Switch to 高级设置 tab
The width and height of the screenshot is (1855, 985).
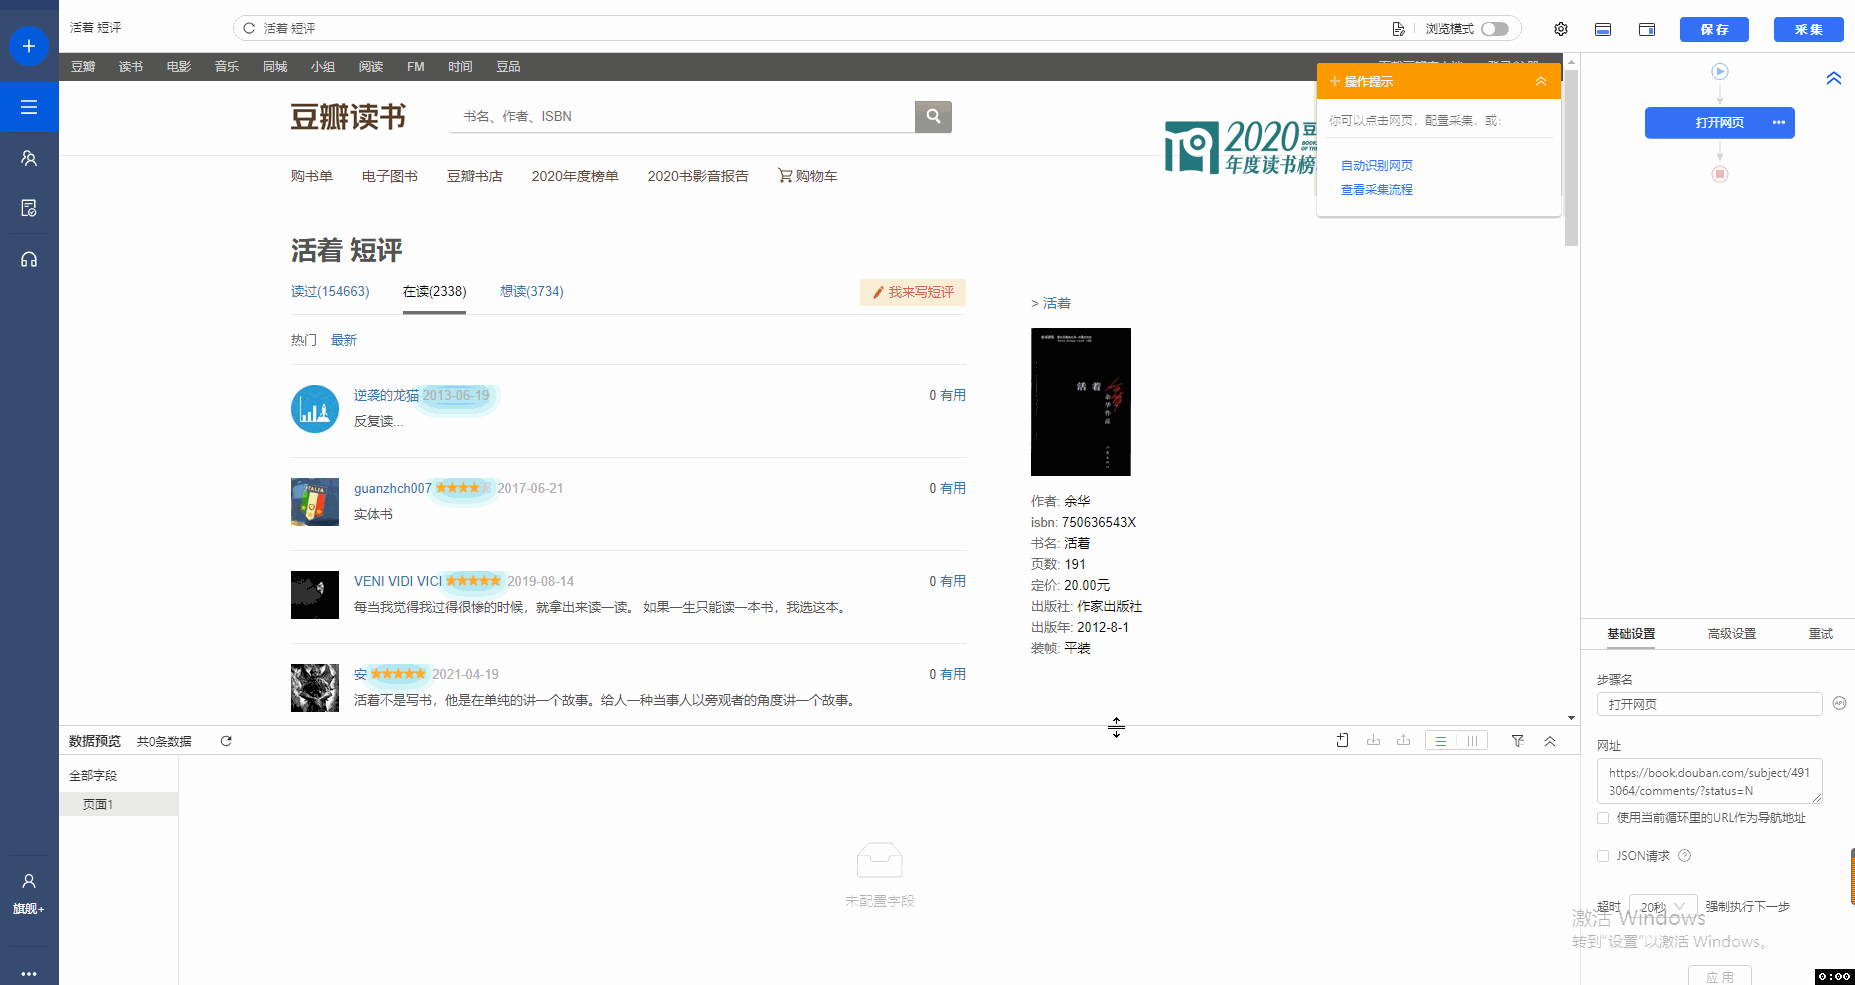(x=1731, y=634)
